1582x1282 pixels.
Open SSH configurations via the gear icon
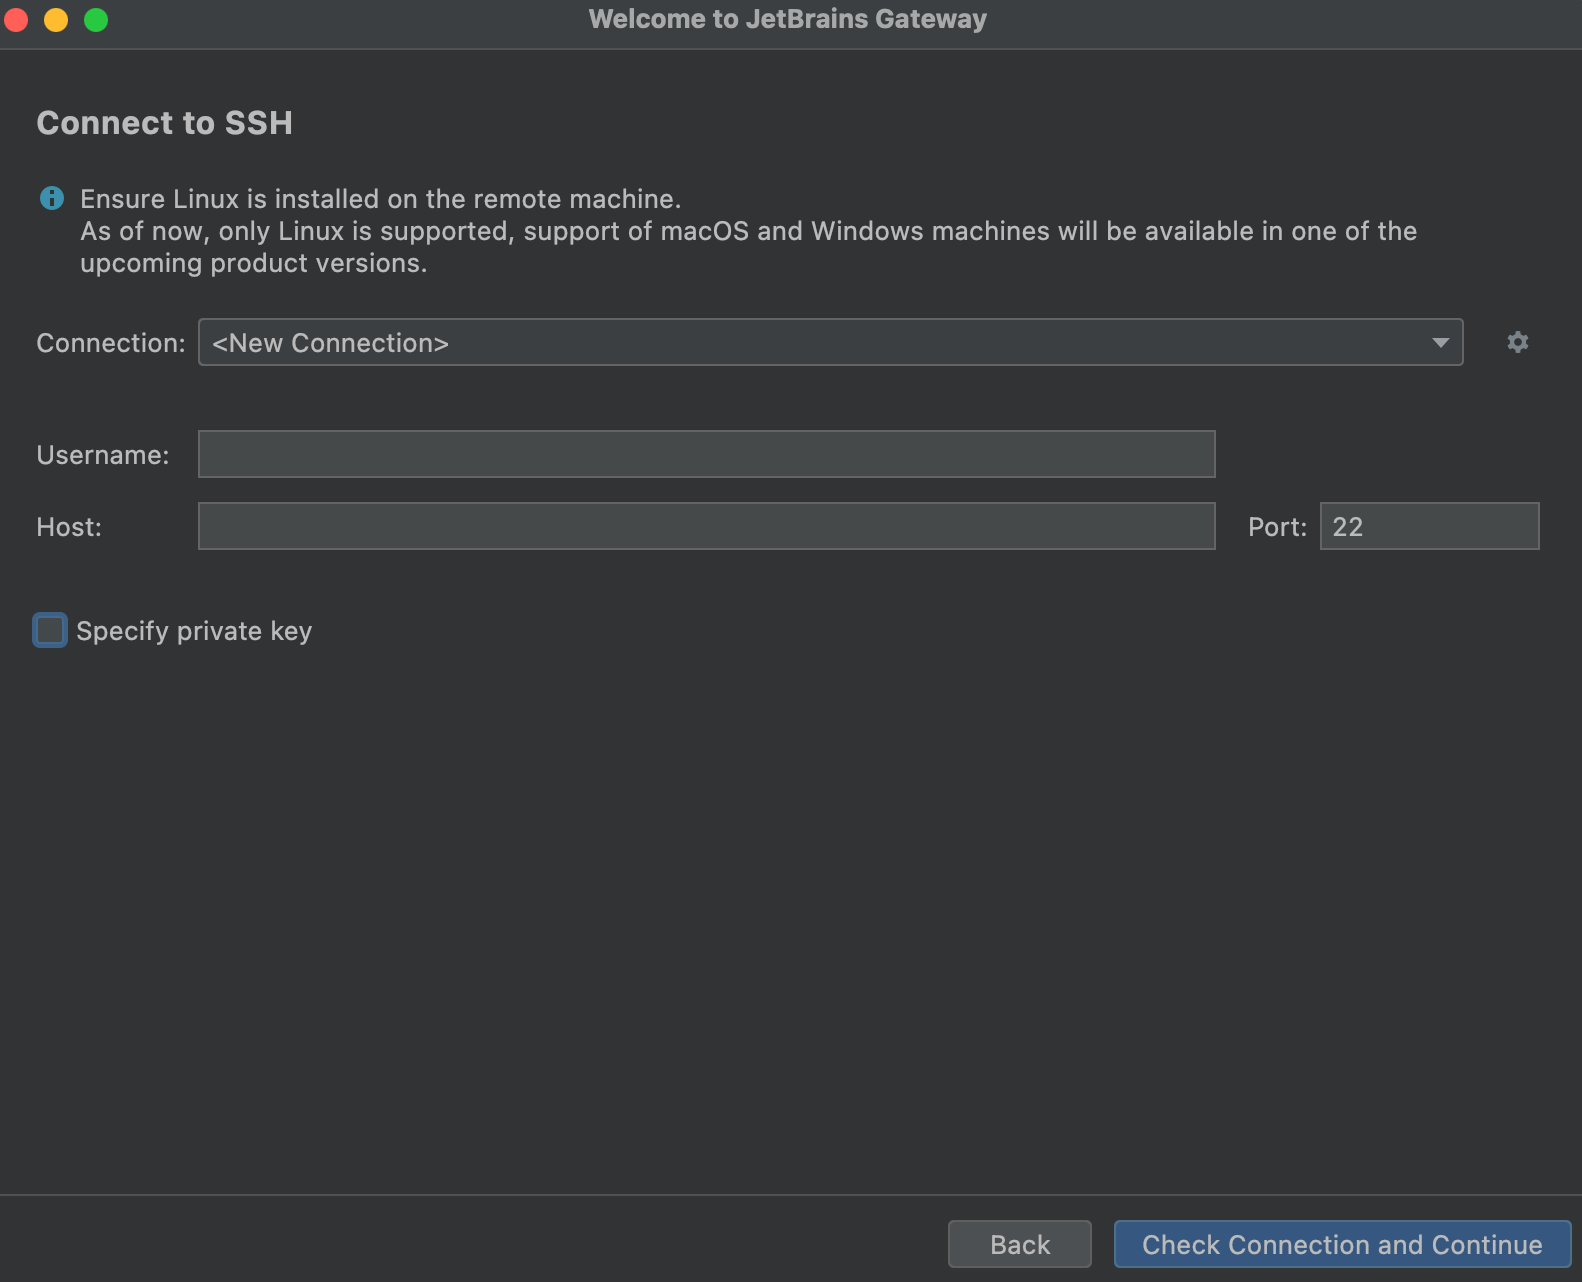[1517, 342]
